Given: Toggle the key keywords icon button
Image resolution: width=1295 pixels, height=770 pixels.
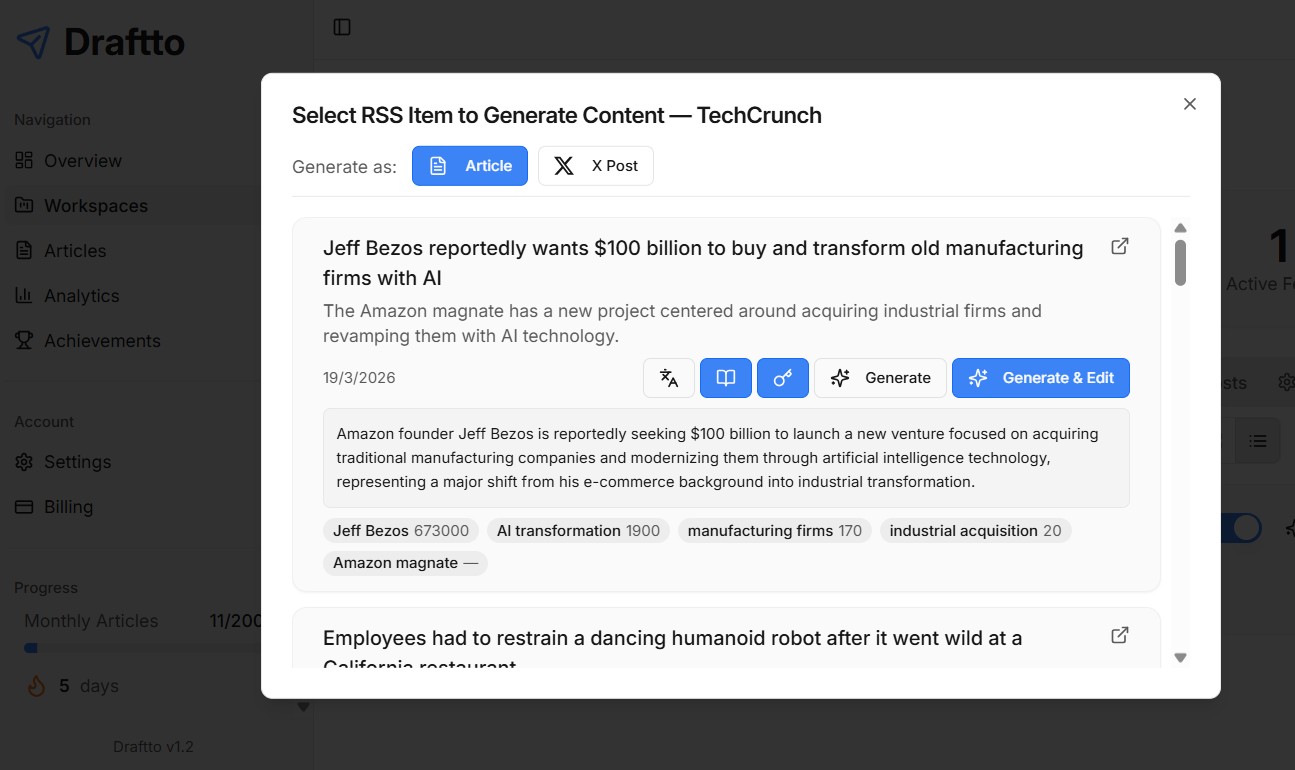Looking at the screenshot, I should [x=783, y=378].
